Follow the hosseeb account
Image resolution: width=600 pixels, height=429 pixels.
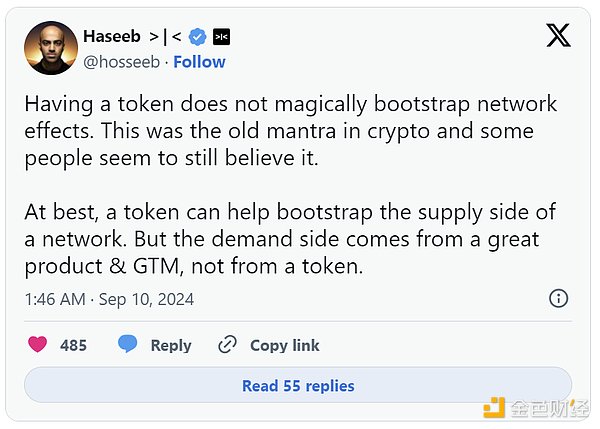(x=199, y=61)
